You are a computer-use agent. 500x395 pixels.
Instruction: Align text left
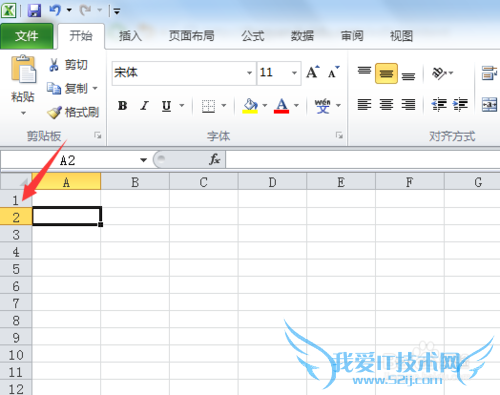point(364,105)
